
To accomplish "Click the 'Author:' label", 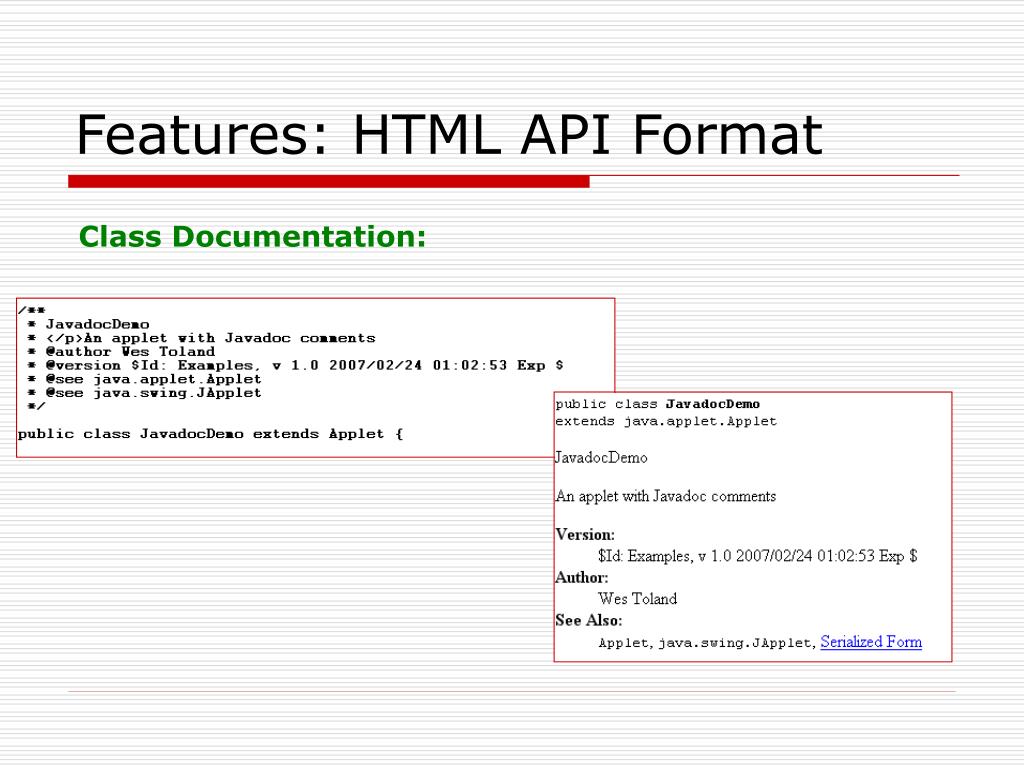I will pyautogui.click(x=581, y=577).
